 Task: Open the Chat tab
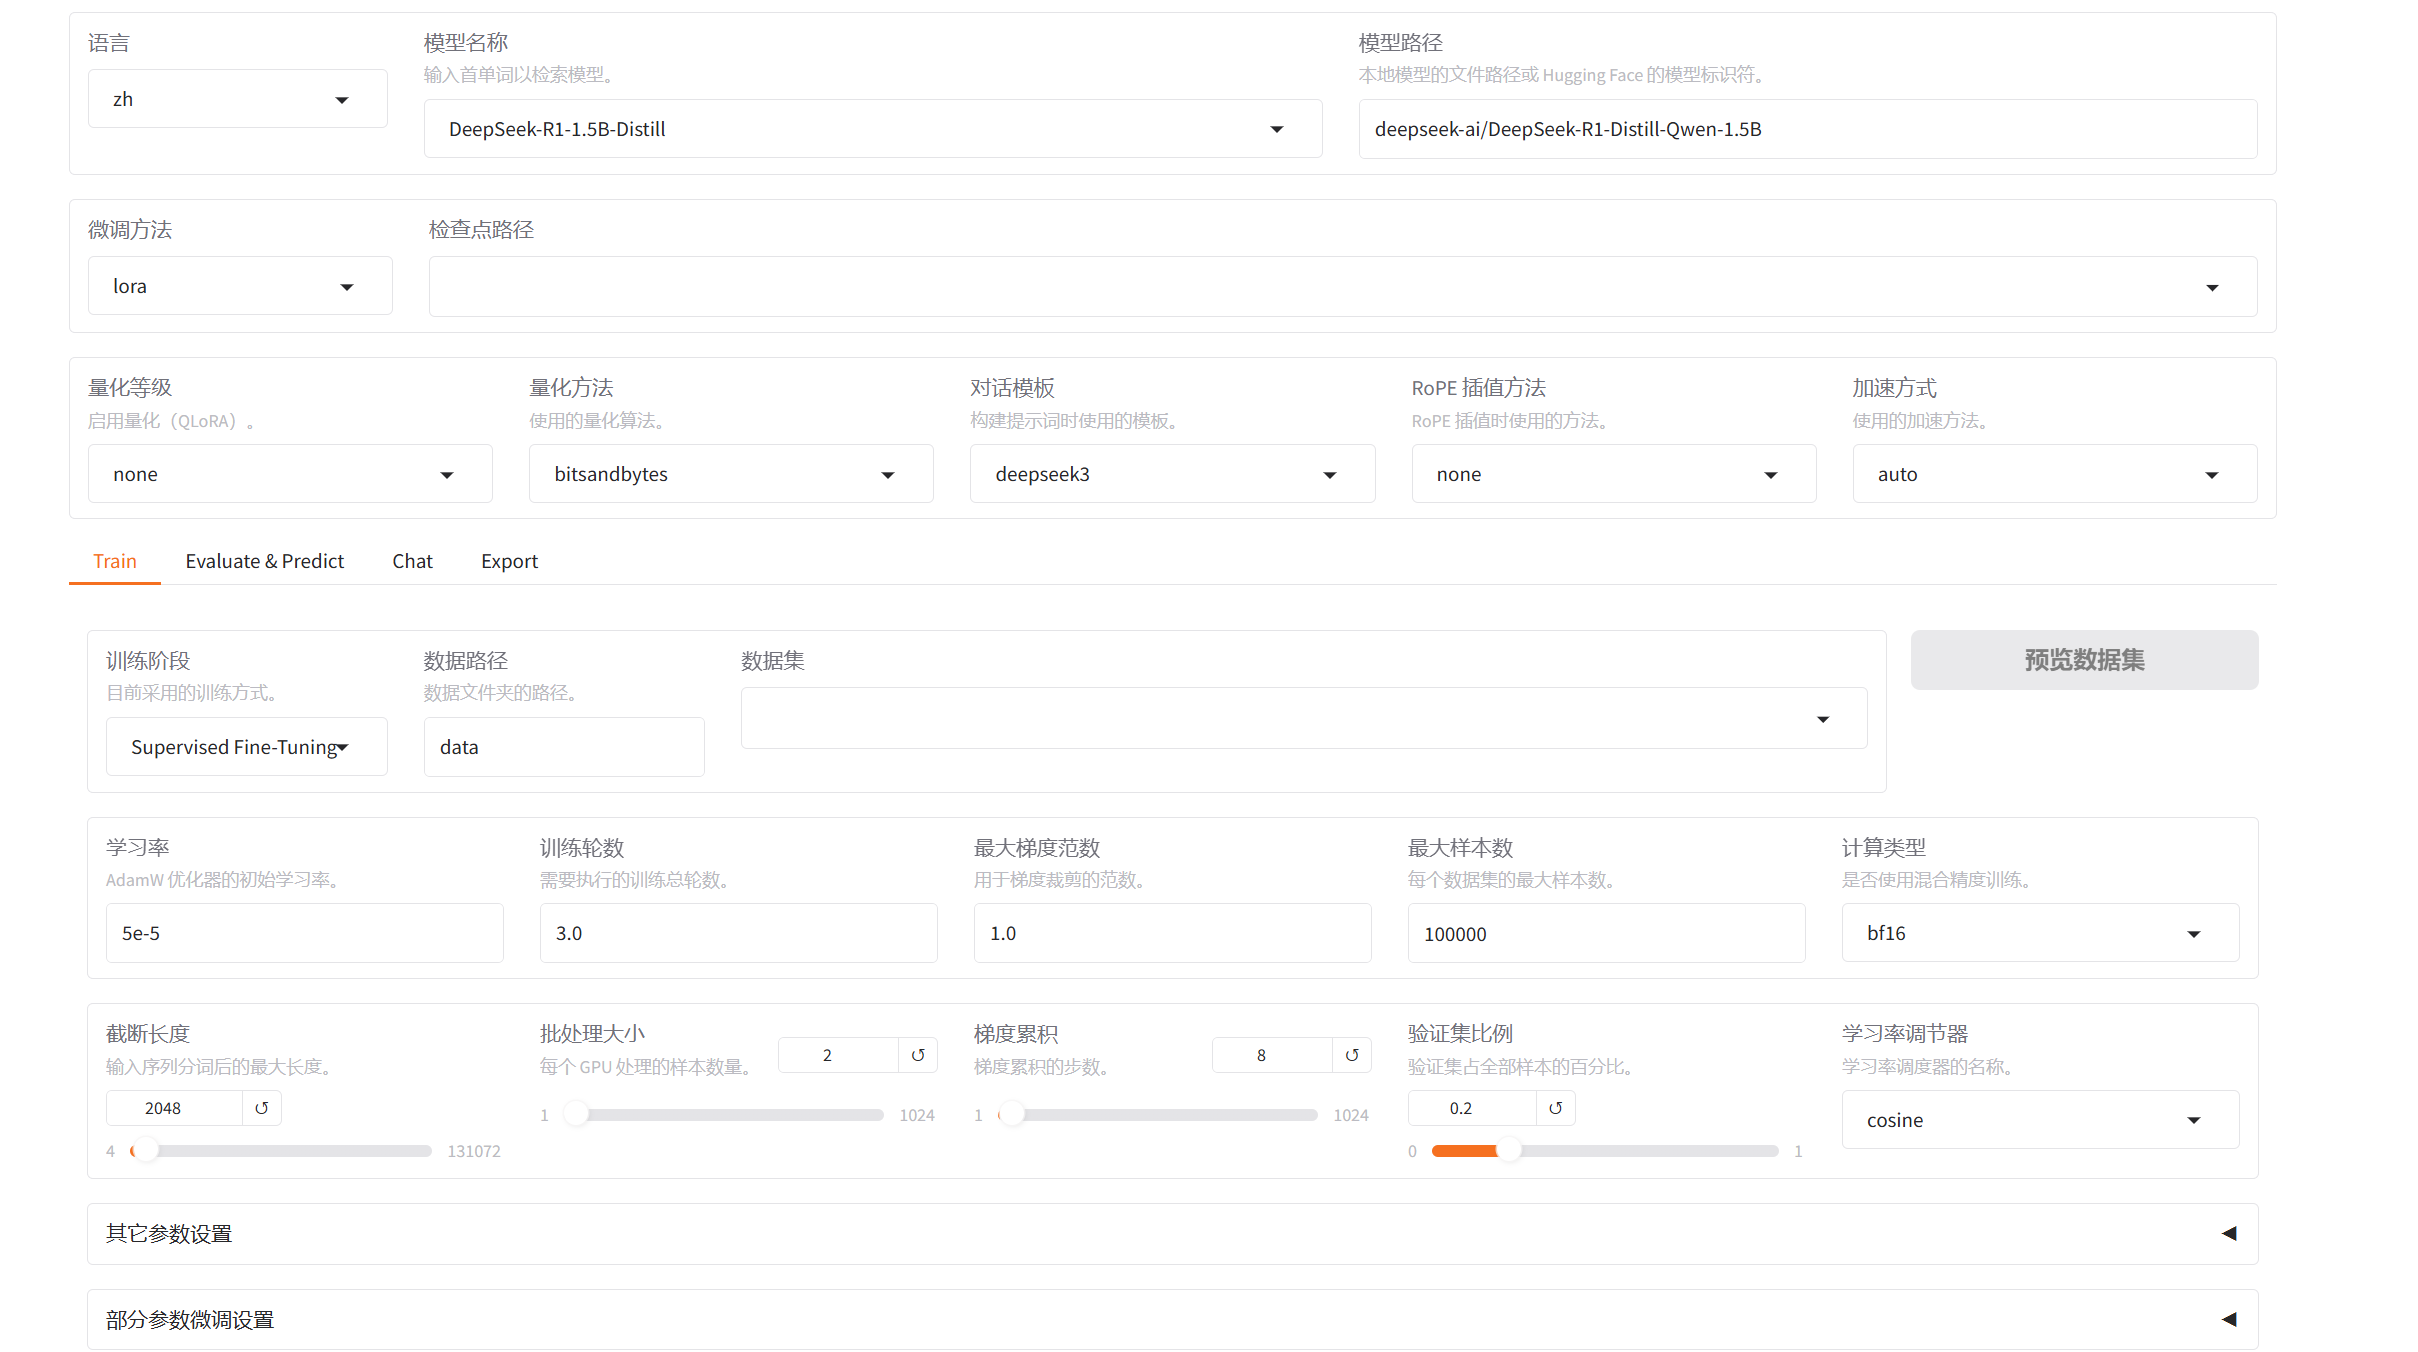tap(412, 561)
